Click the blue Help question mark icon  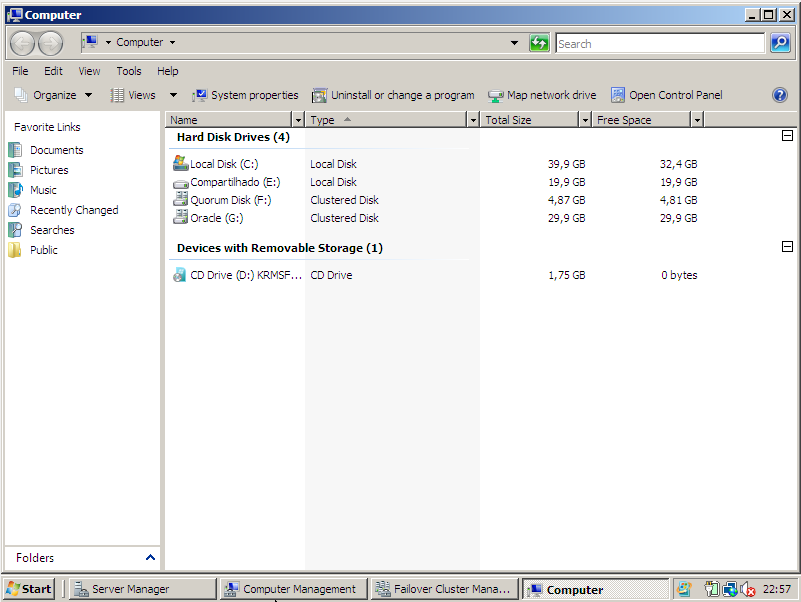pos(780,95)
